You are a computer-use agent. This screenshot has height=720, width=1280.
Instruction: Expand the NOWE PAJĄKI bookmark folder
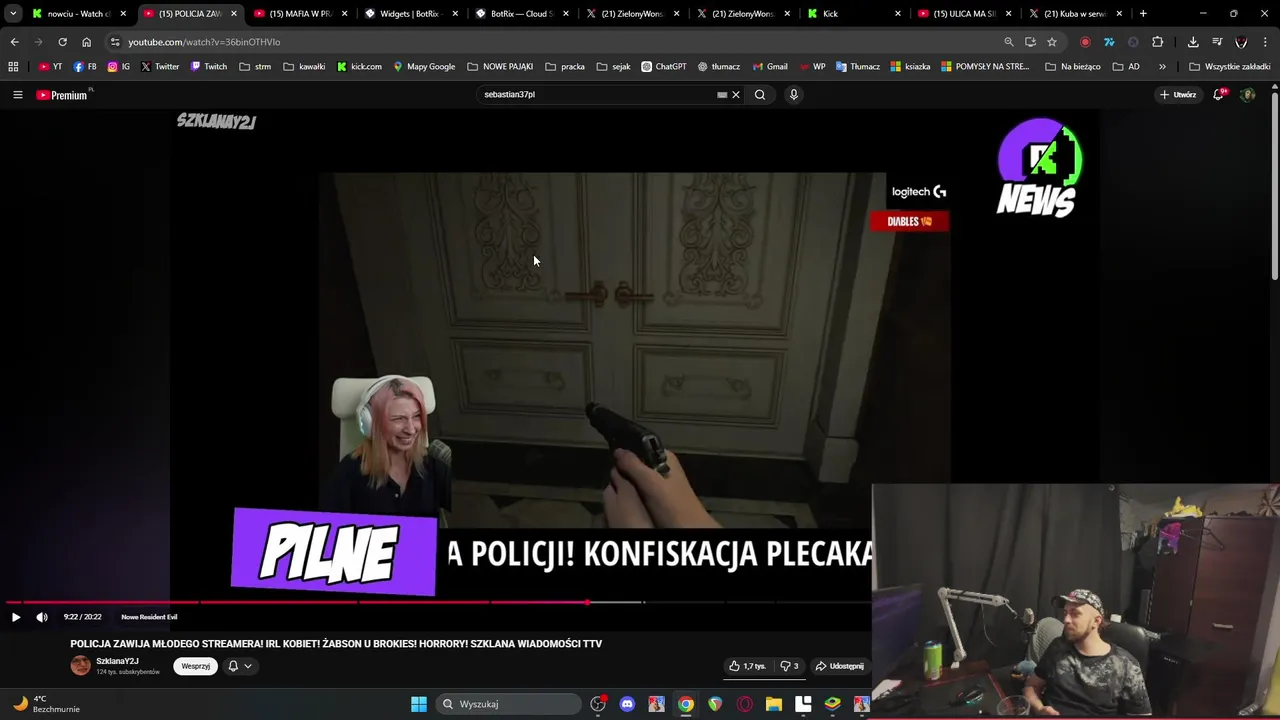[x=500, y=67]
